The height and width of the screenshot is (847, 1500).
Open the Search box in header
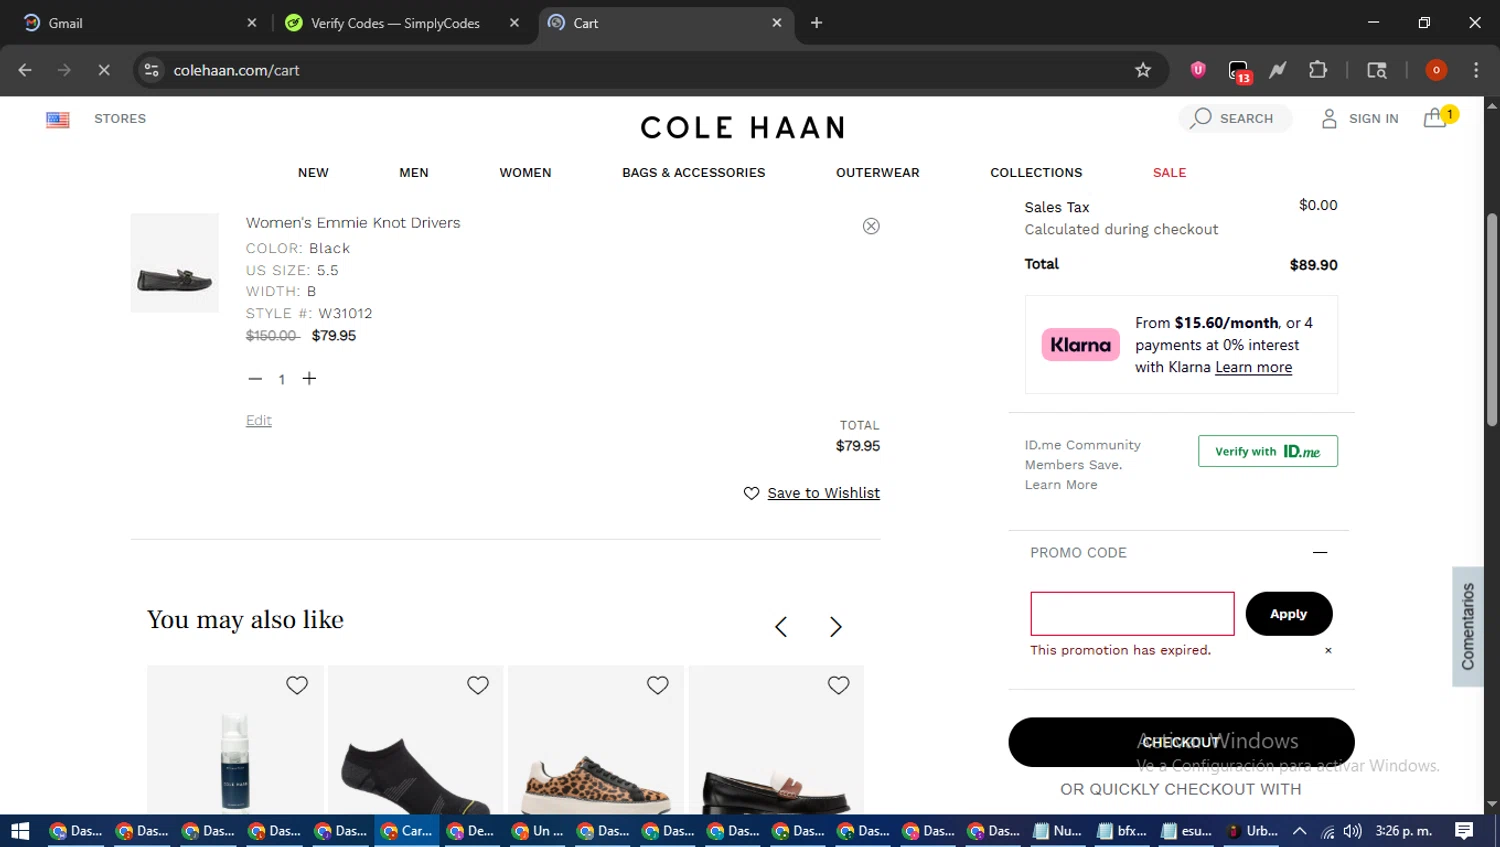[x=1235, y=118]
